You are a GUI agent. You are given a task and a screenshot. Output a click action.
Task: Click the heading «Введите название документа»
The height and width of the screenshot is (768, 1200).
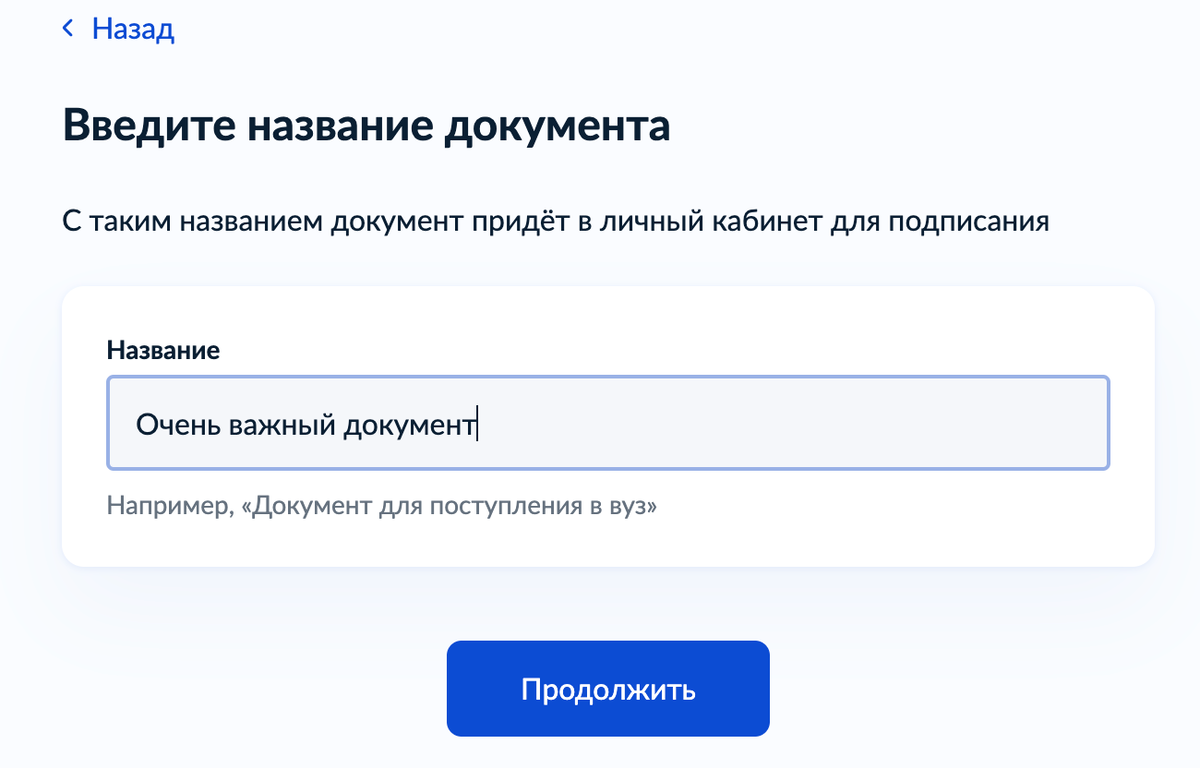click(367, 126)
